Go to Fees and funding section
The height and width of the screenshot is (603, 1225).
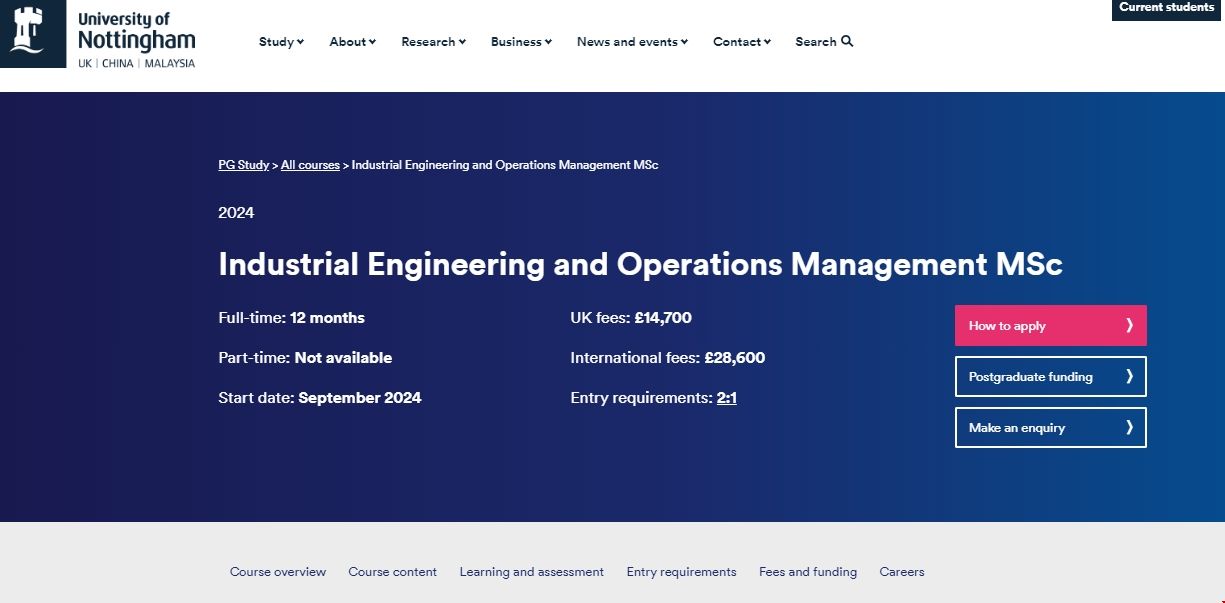tap(807, 572)
